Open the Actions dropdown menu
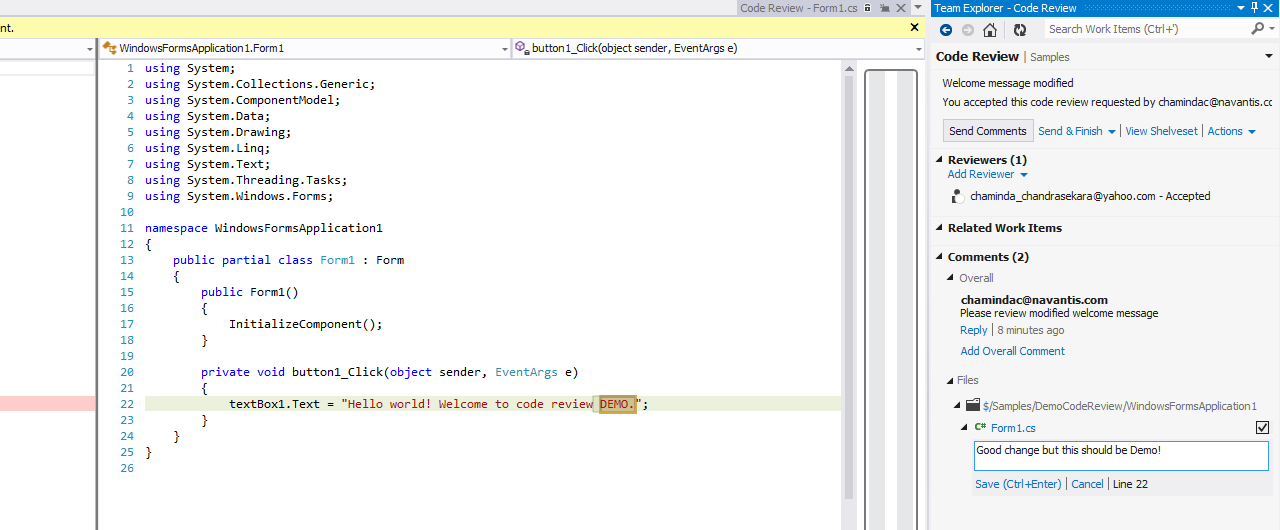This screenshot has height=530, width=1280. [x=1231, y=131]
